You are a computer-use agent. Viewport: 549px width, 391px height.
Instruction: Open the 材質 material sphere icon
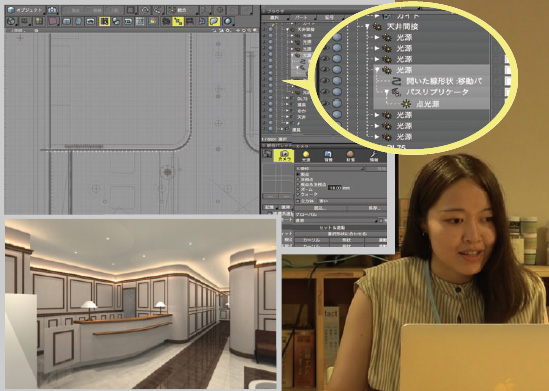coord(350,156)
